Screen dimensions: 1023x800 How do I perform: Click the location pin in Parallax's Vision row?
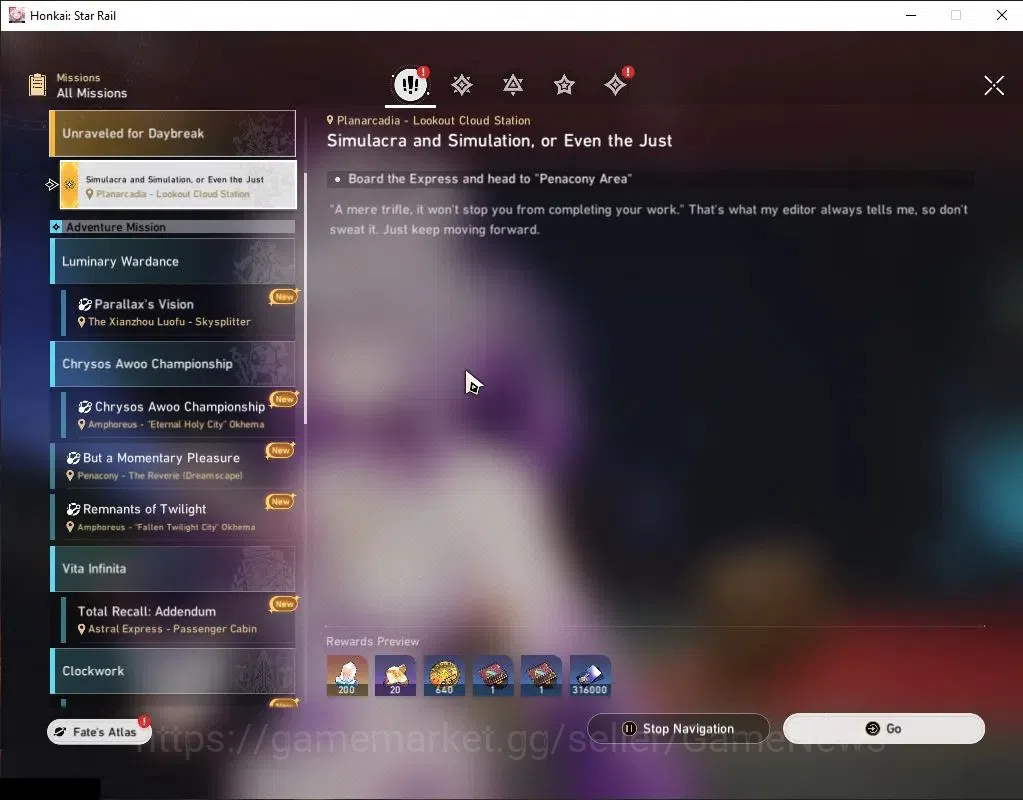(82, 322)
